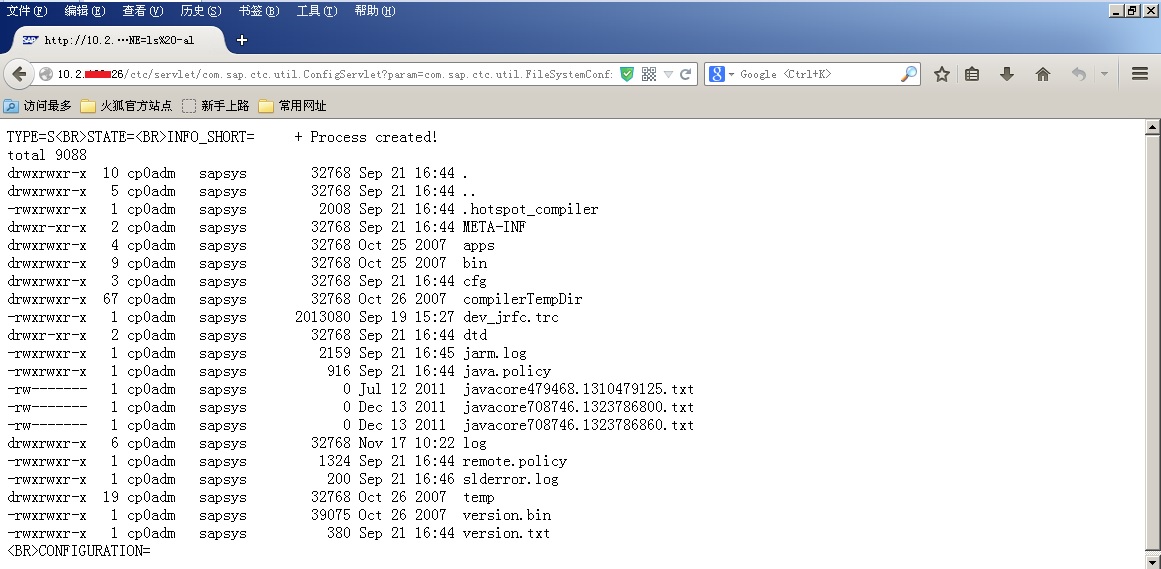Click the vertical scrollbar up arrow

(1152, 127)
